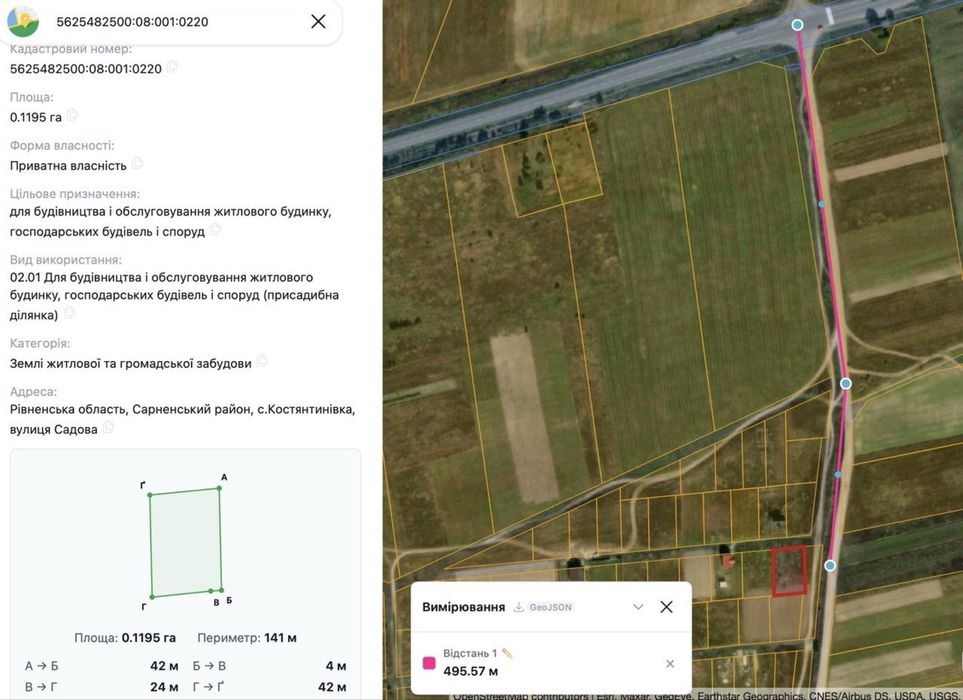
Task: Copy the area value 0.1195 га
Action: coord(72,115)
